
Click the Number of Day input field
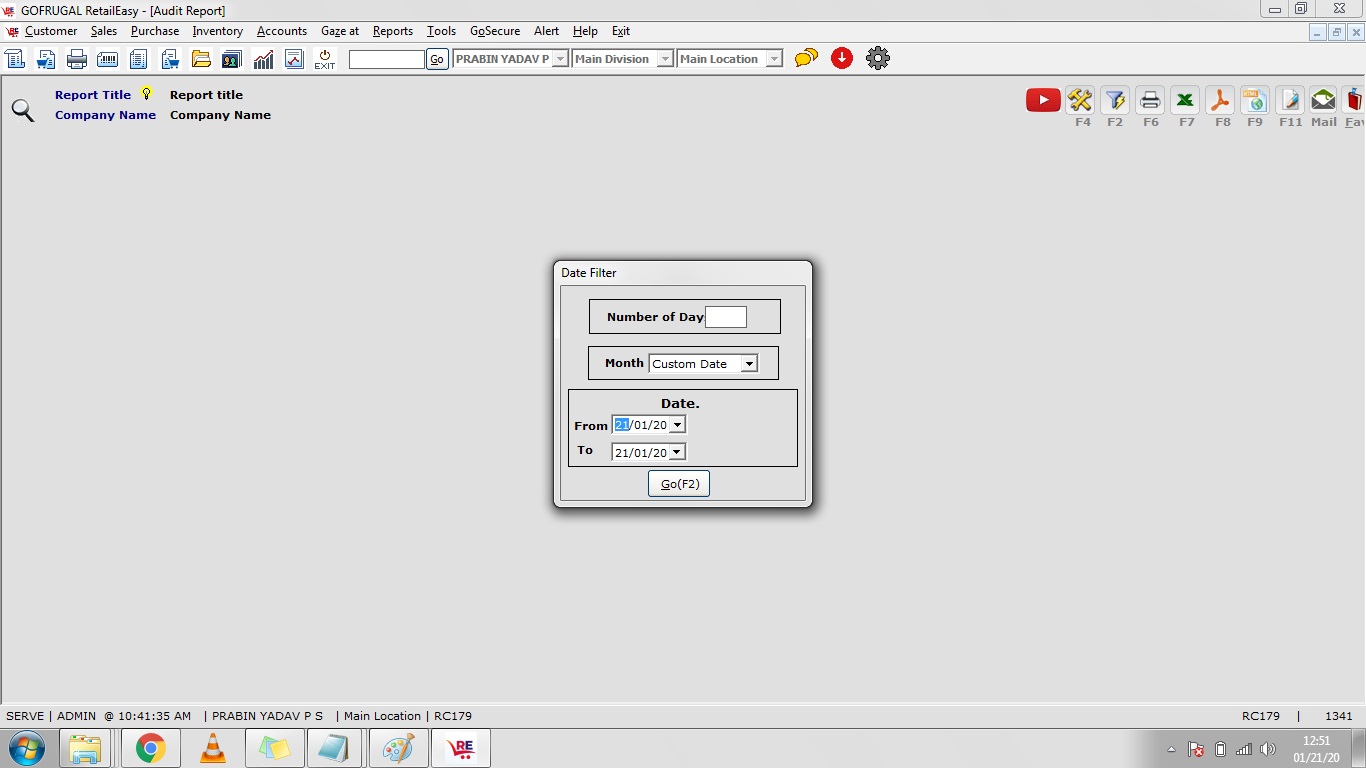(x=726, y=317)
